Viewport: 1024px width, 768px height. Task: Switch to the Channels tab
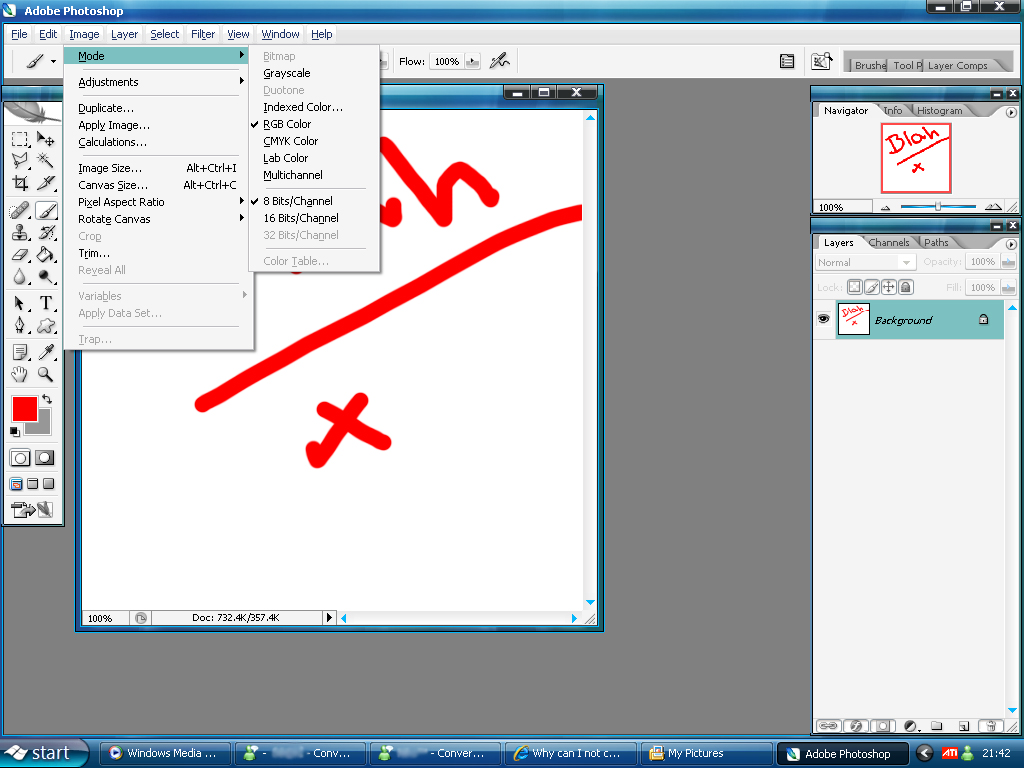click(889, 242)
